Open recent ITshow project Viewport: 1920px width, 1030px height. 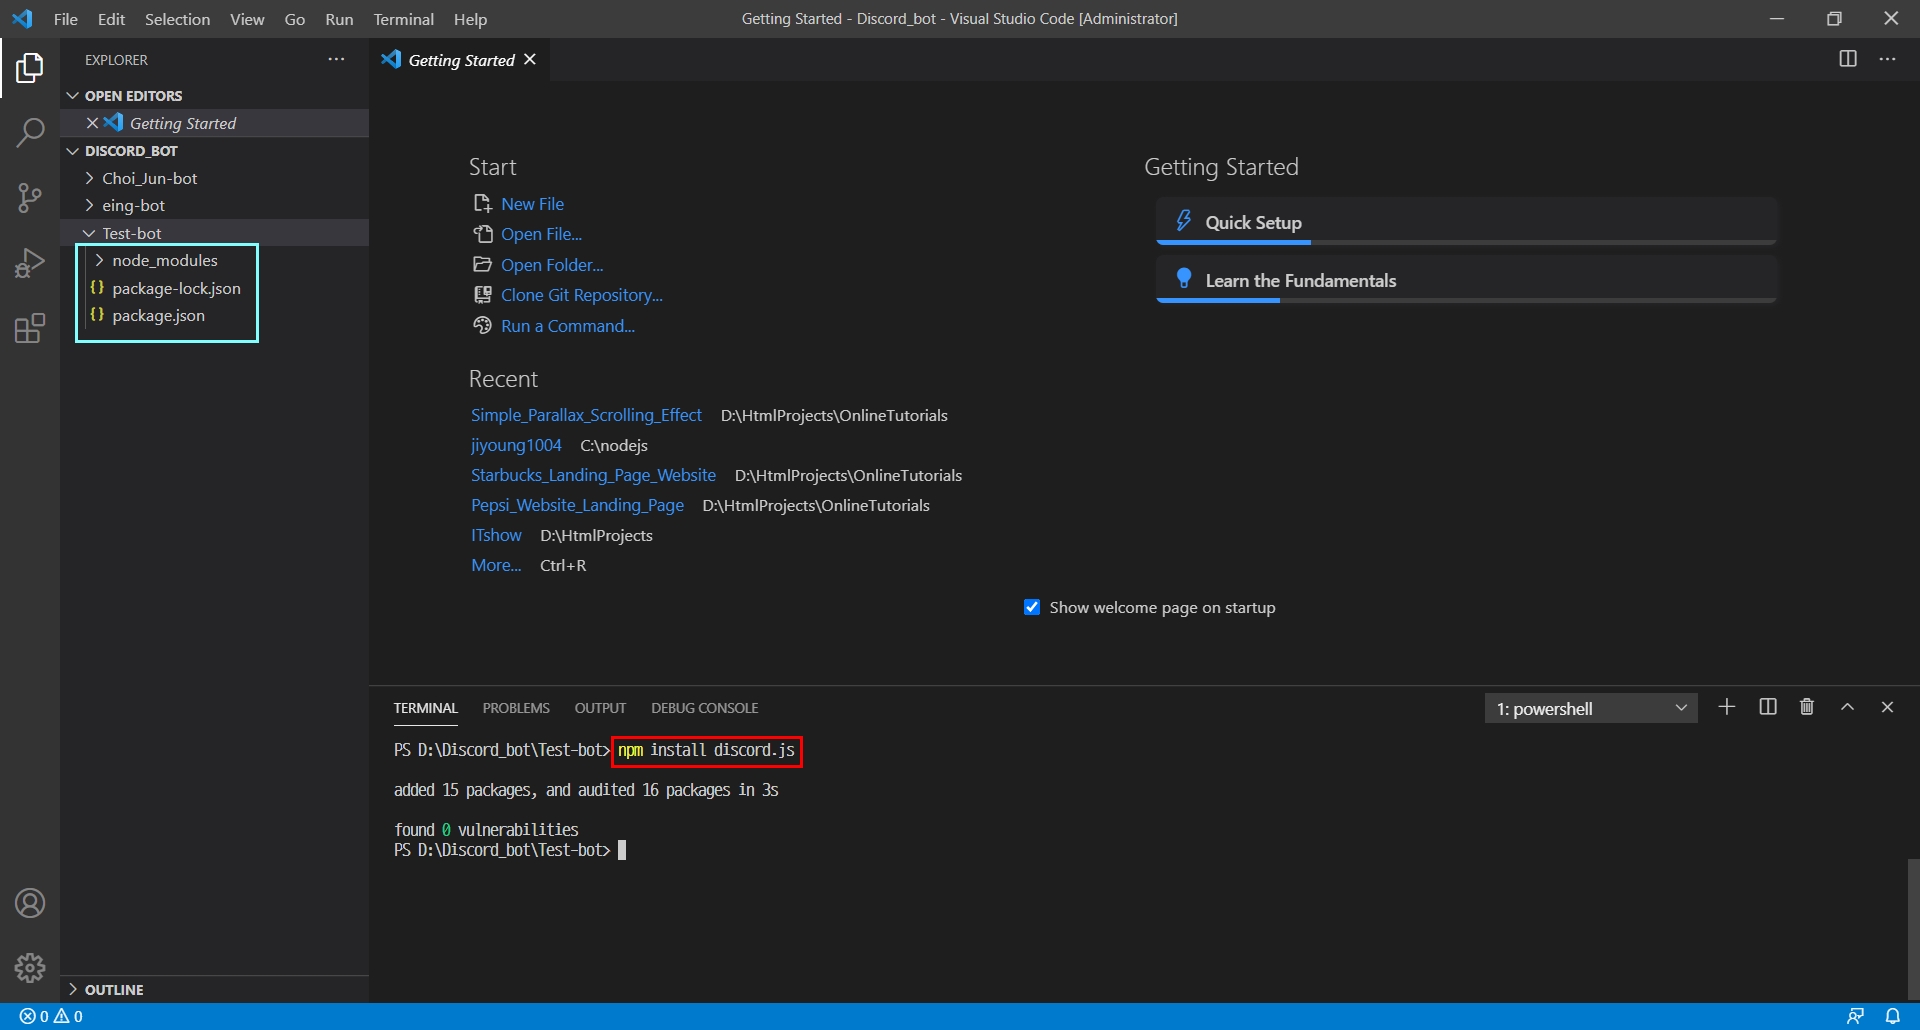(x=496, y=535)
